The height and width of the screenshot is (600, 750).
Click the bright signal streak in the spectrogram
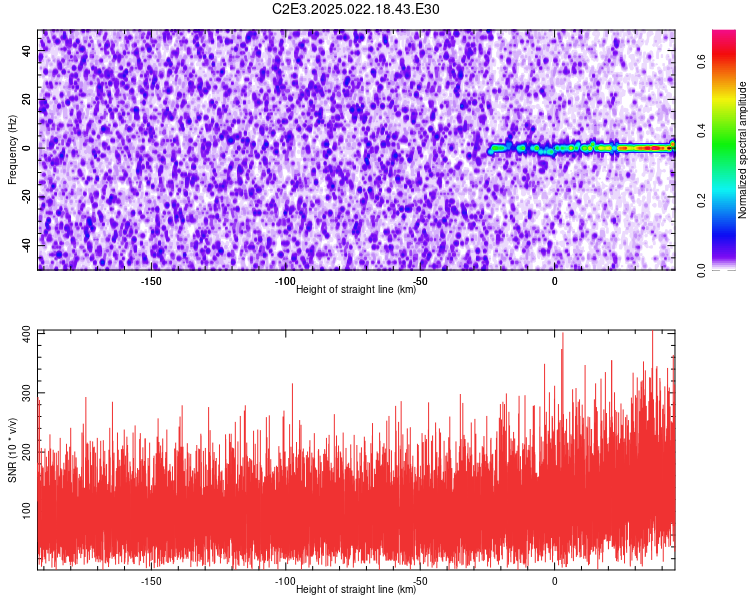581,148
